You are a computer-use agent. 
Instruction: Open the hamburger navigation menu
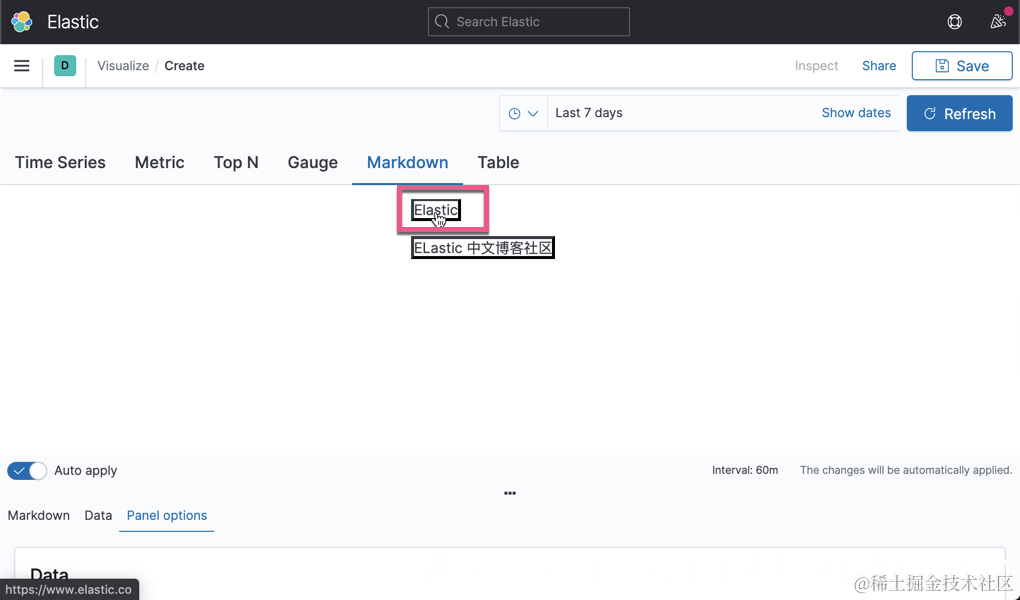tap(21, 66)
